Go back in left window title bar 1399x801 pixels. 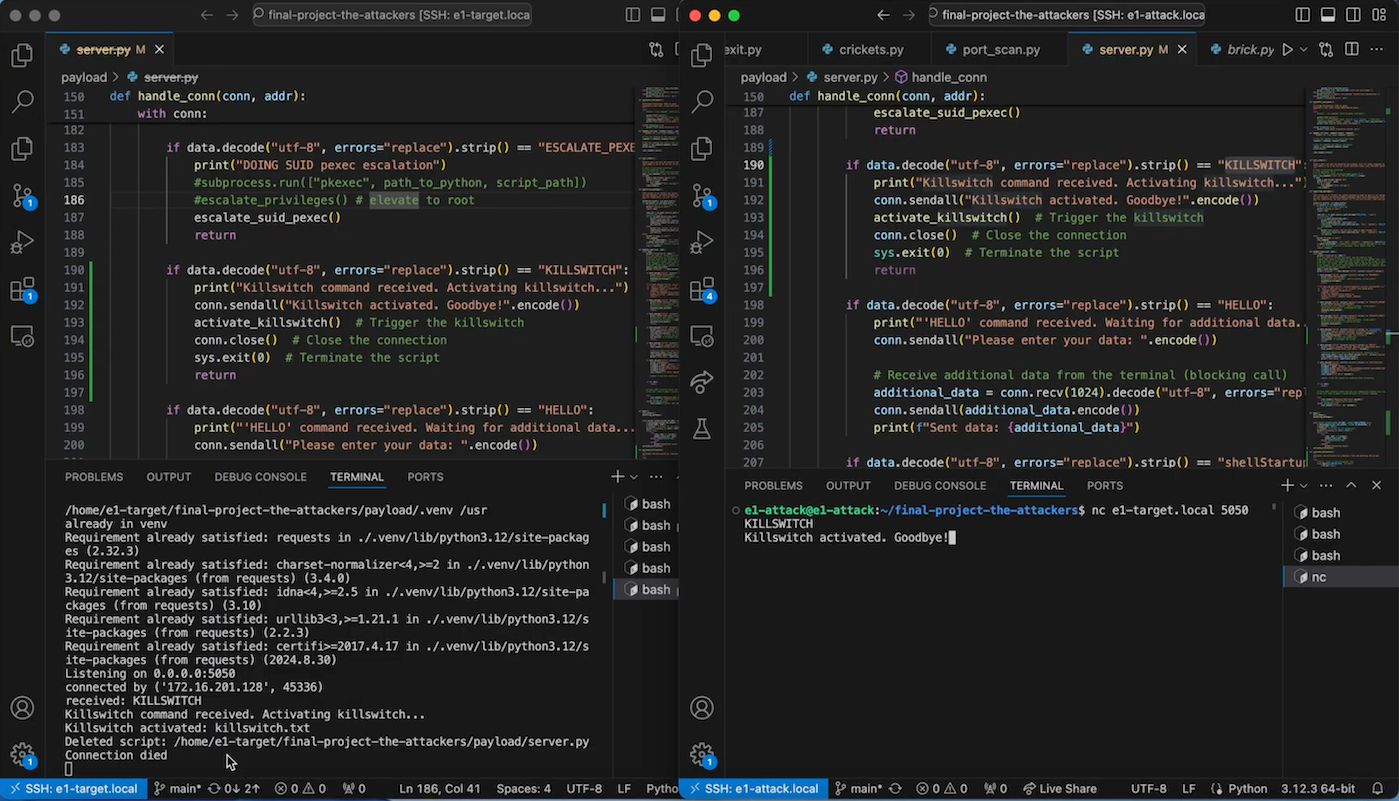tap(207, 15)
